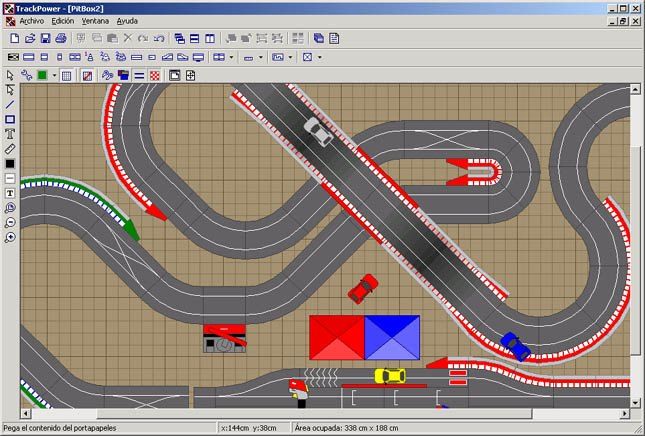The image size is (645, 436).
Task: Toggle the overlapping red-blue layers button
Action: [123, 75]
